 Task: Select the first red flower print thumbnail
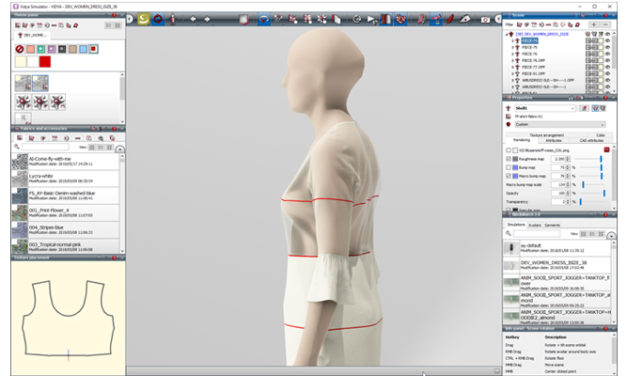click(x=23, y=102)
